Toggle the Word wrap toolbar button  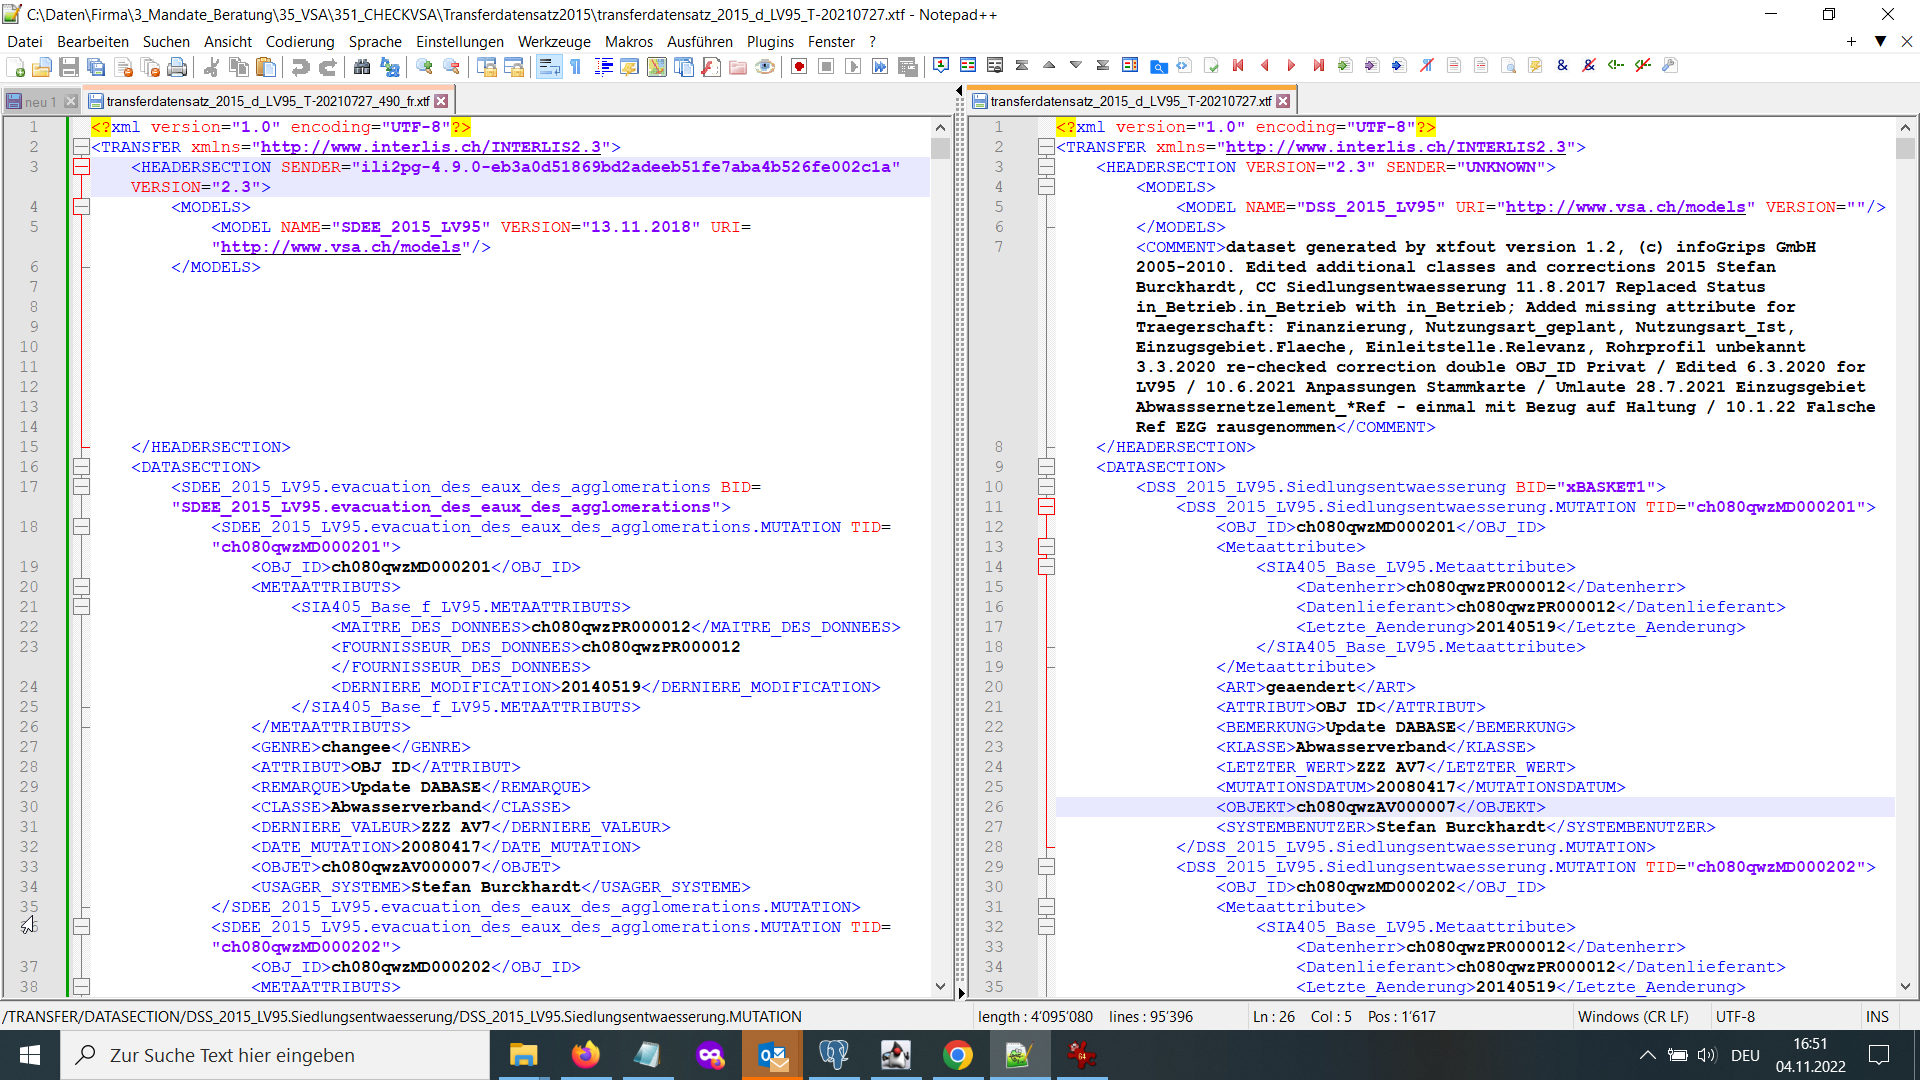548,66
